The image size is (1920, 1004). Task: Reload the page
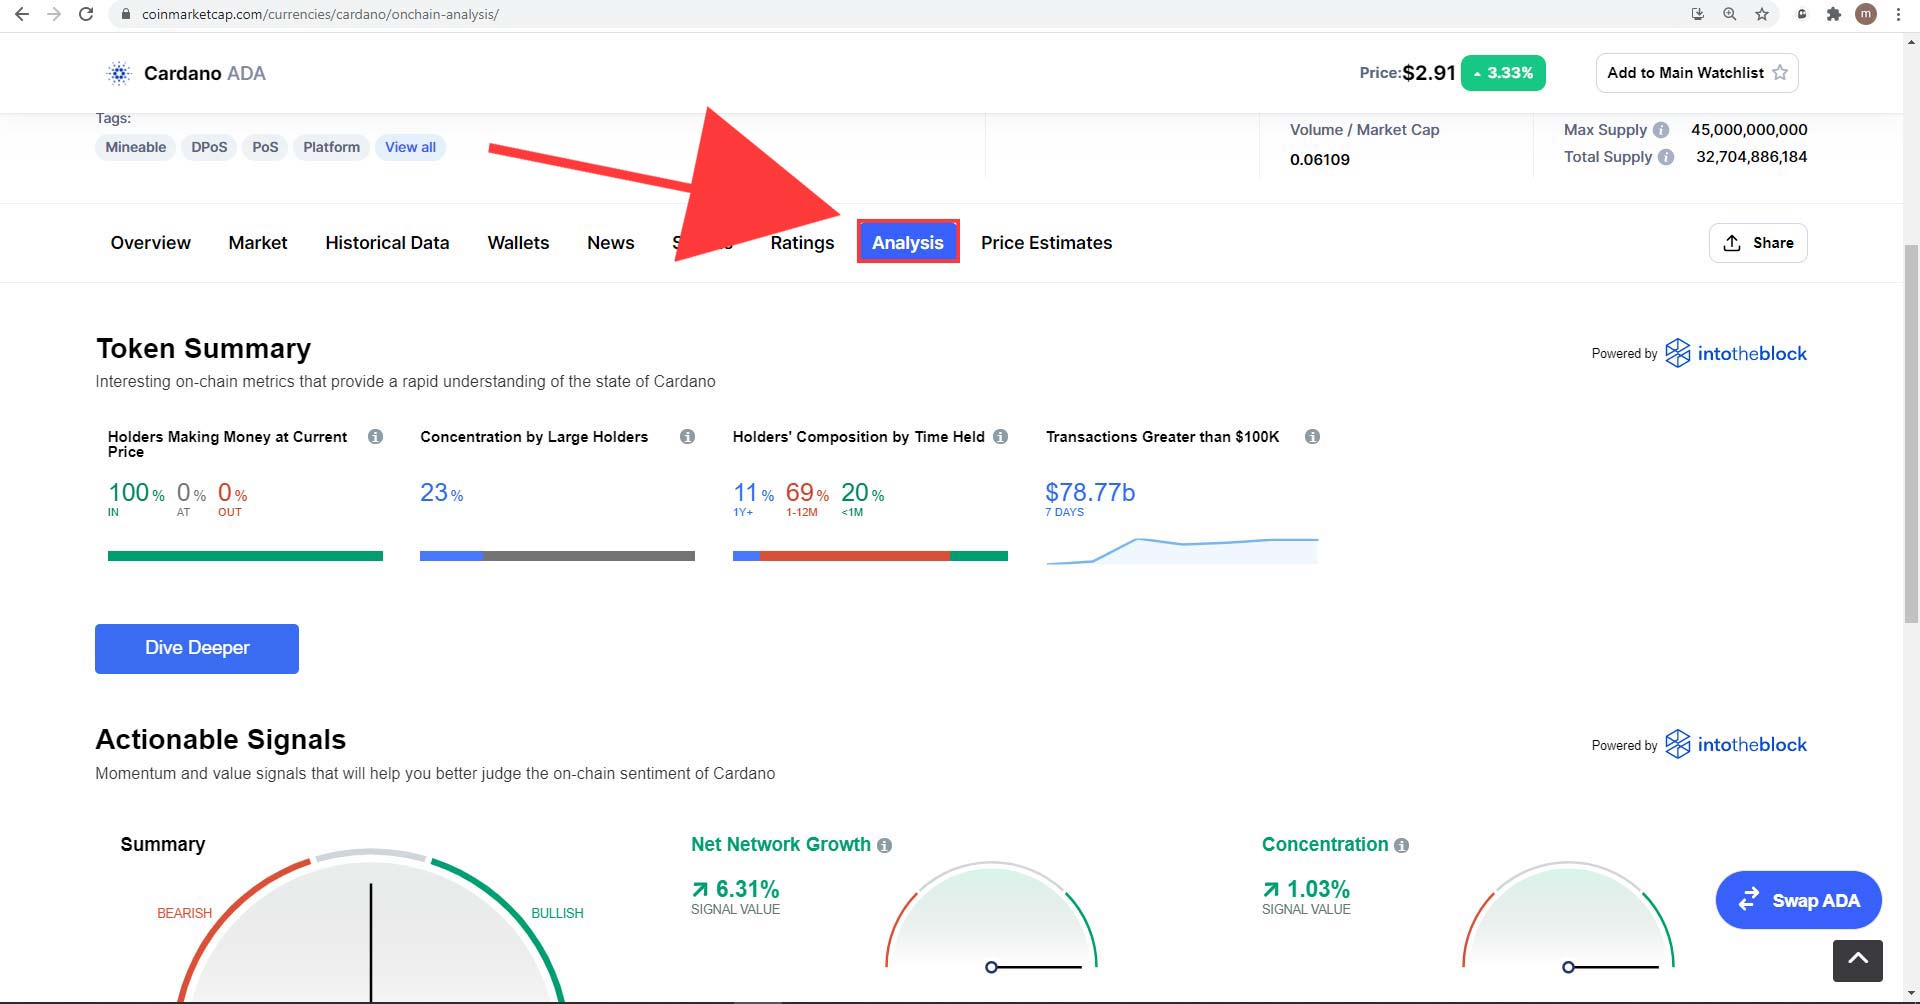click(x=86, y=14)
